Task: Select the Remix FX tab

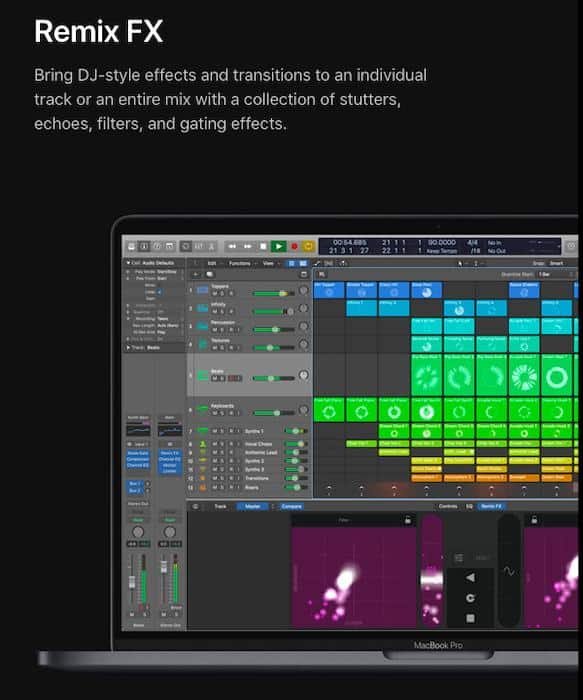Action: 491,506
